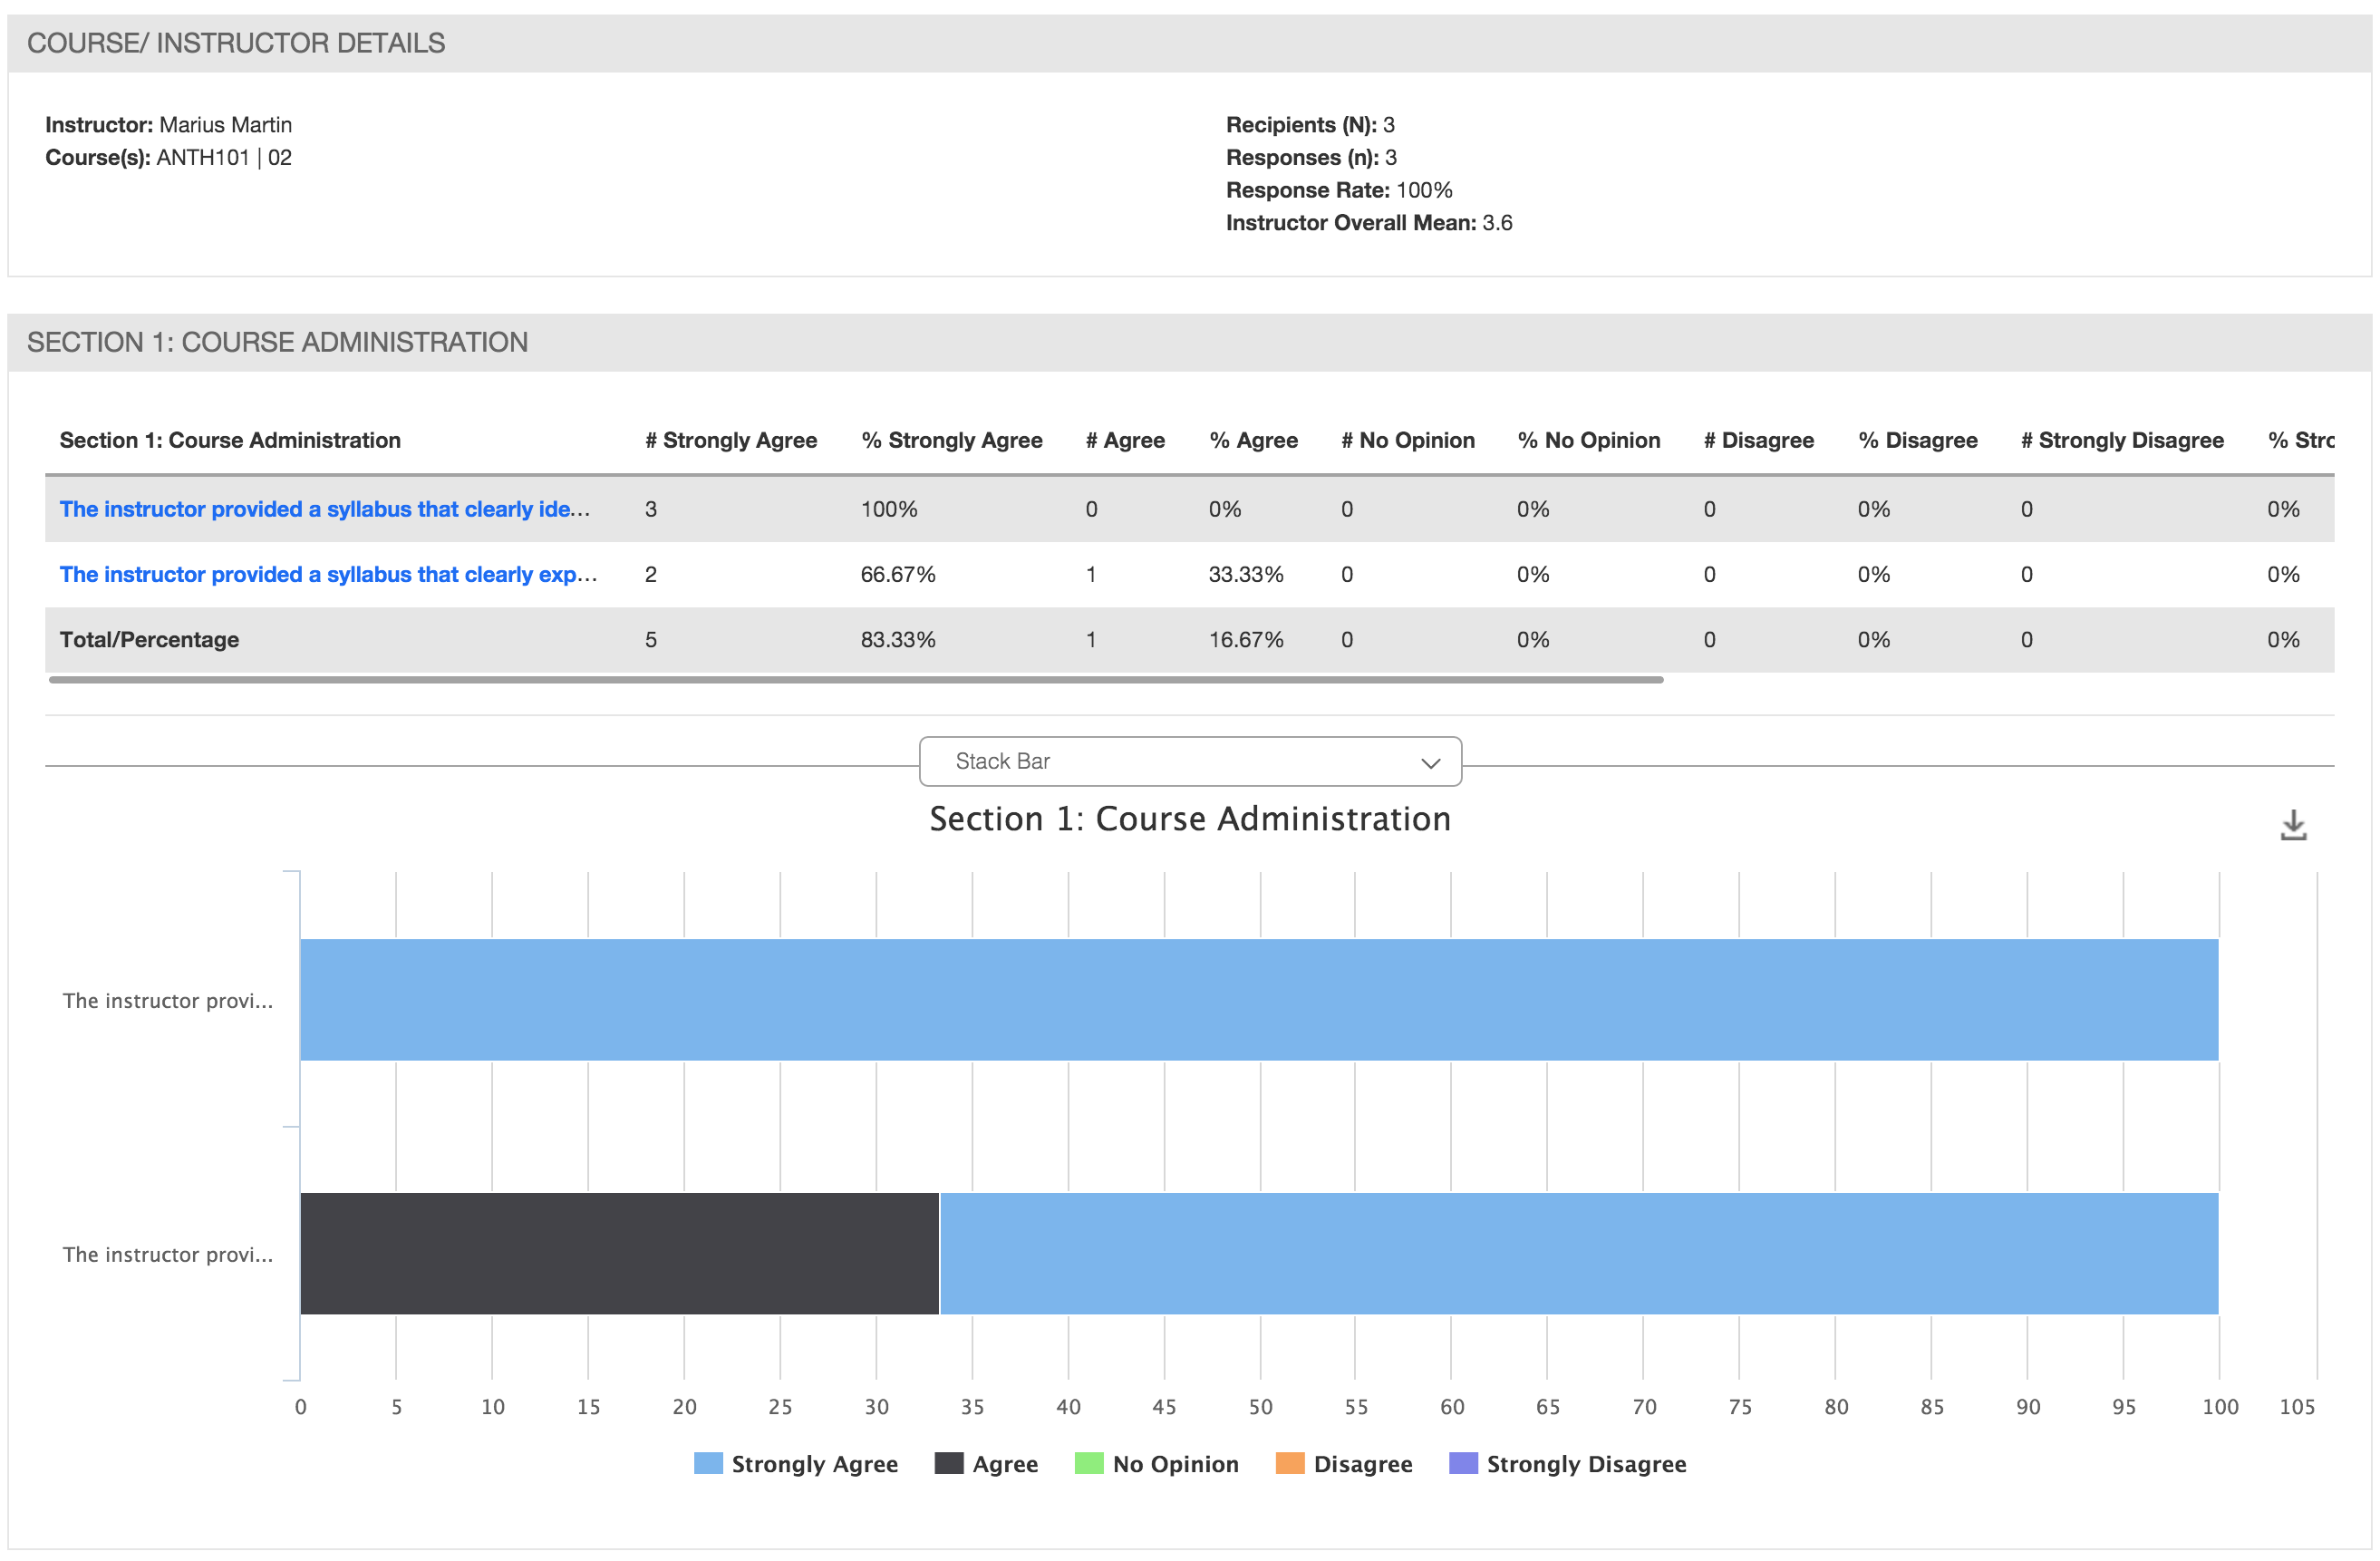The height and width of the screenshot is (1561, 2380).
Task: Click the 33.33% Agree cell
Action: click(1246, 574)
